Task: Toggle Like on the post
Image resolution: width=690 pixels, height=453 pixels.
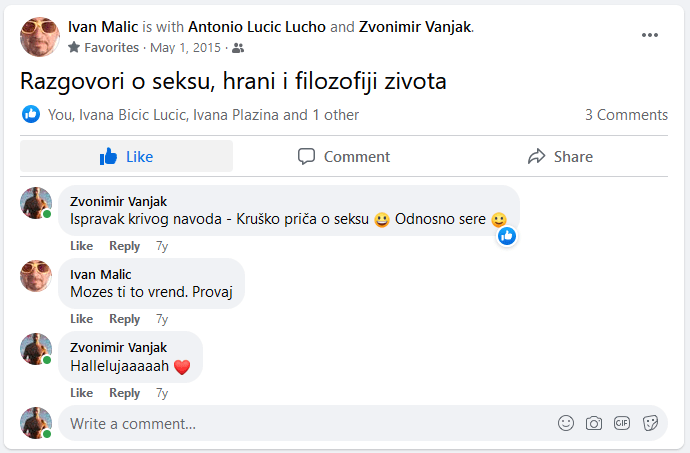Action: coord(126,156)
